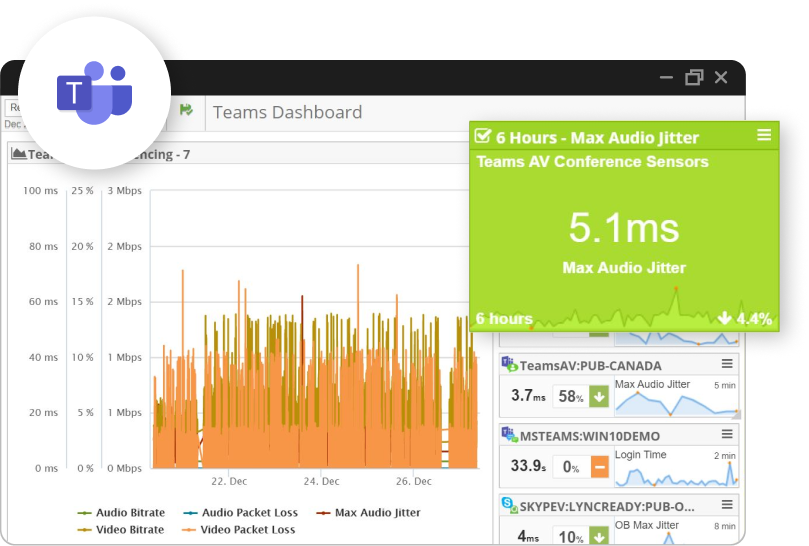Open the SKYPEV:LYNCREADY:PUB-O hamburger menu
The height and width of the screenshot is (546, 809).
(x=727, y=504)
